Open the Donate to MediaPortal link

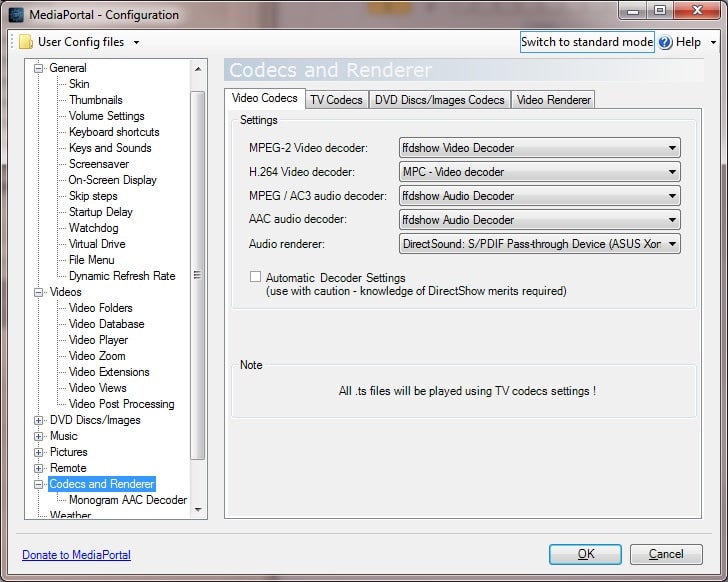[77, 555]
